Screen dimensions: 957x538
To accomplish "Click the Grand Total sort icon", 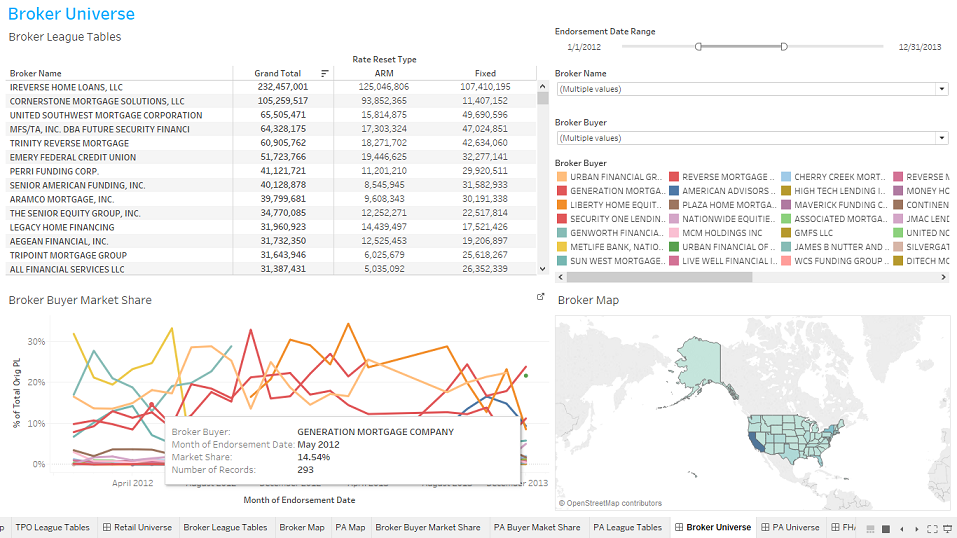I will [x=325, y=73].
